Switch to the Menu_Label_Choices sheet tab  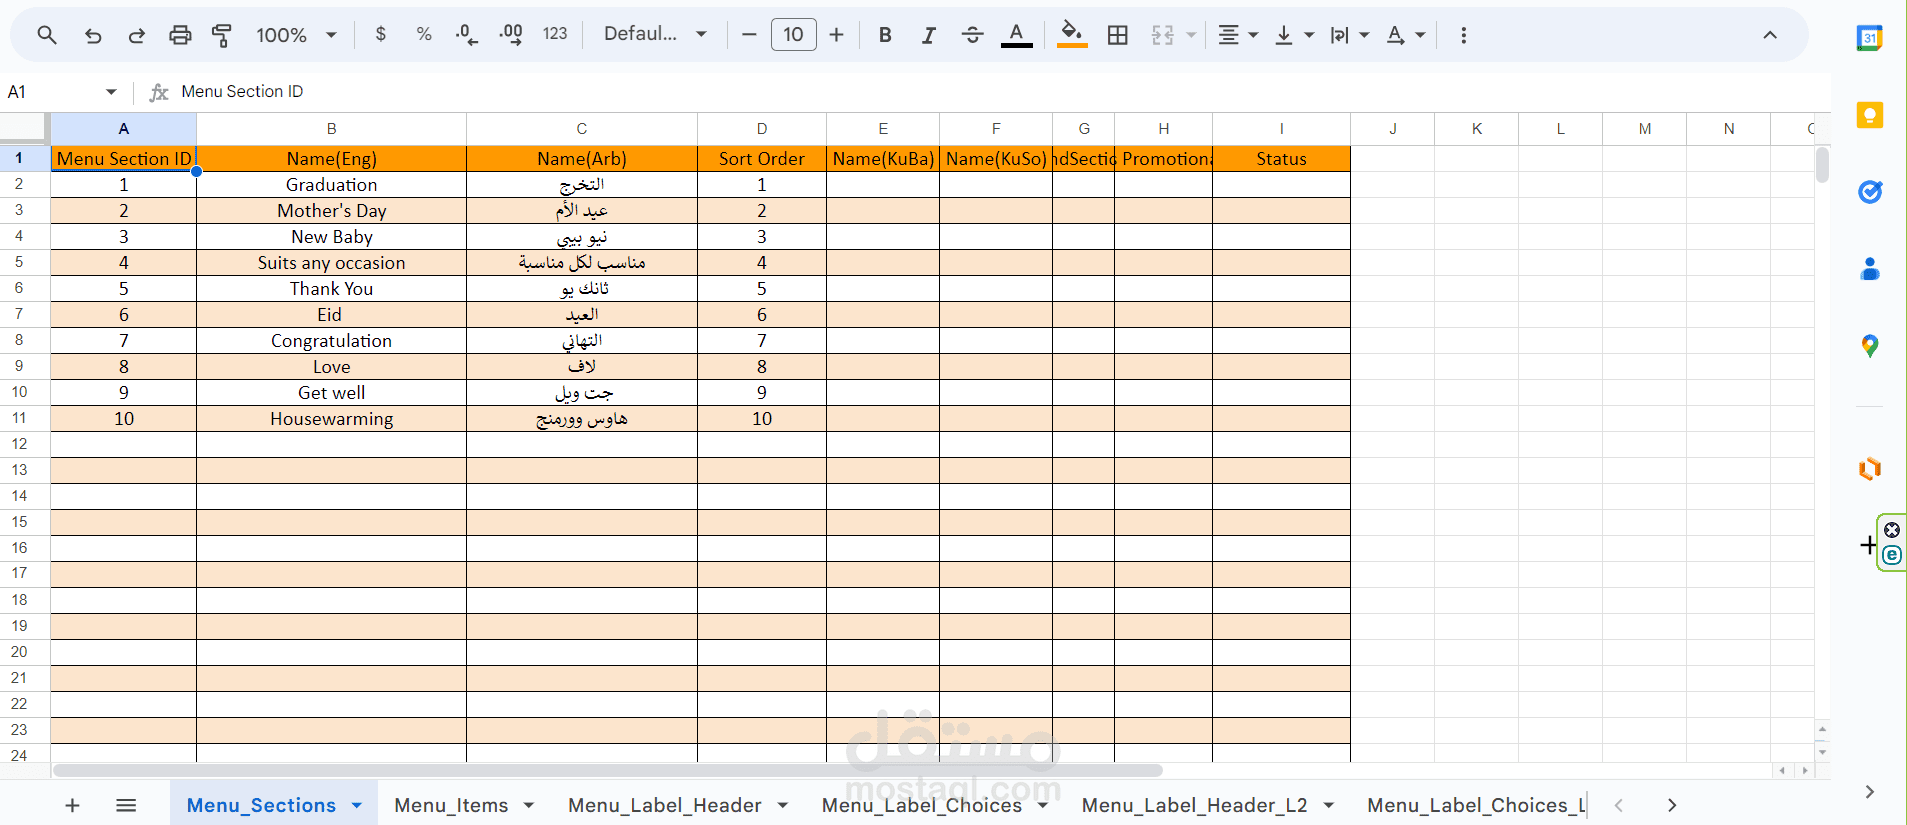[x=922, y=805]
